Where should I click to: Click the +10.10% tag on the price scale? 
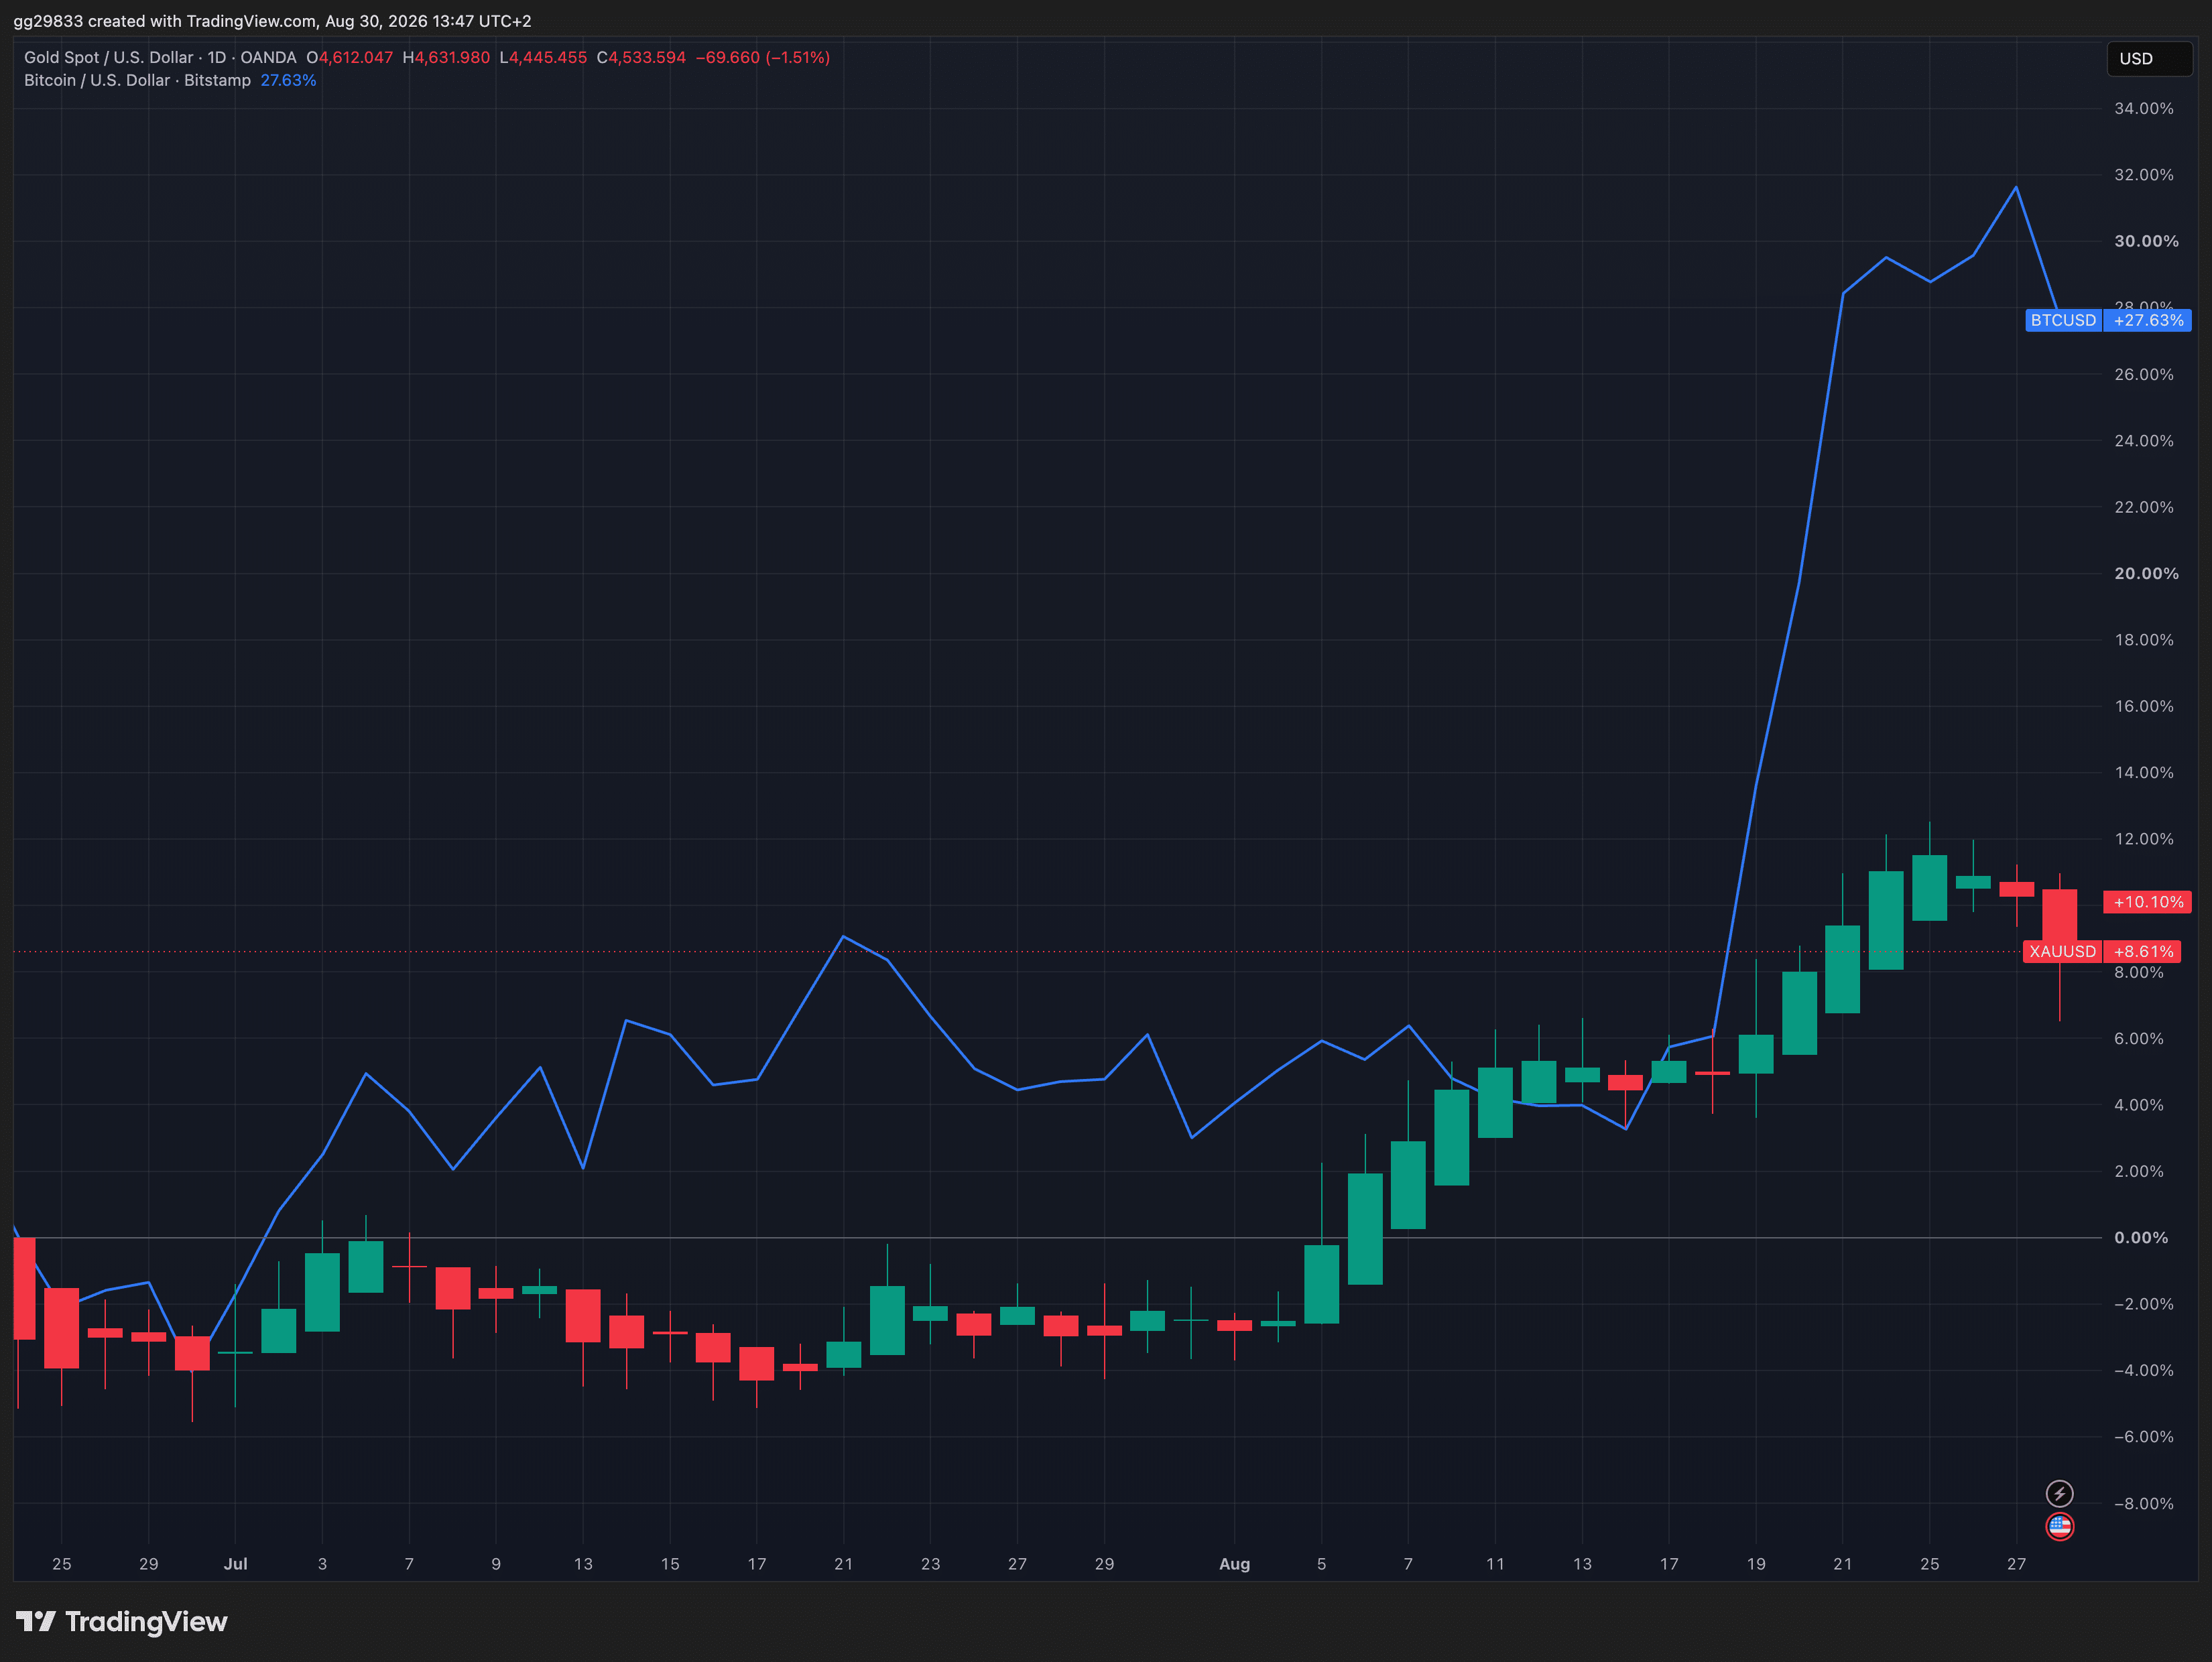pos(2148,902)
